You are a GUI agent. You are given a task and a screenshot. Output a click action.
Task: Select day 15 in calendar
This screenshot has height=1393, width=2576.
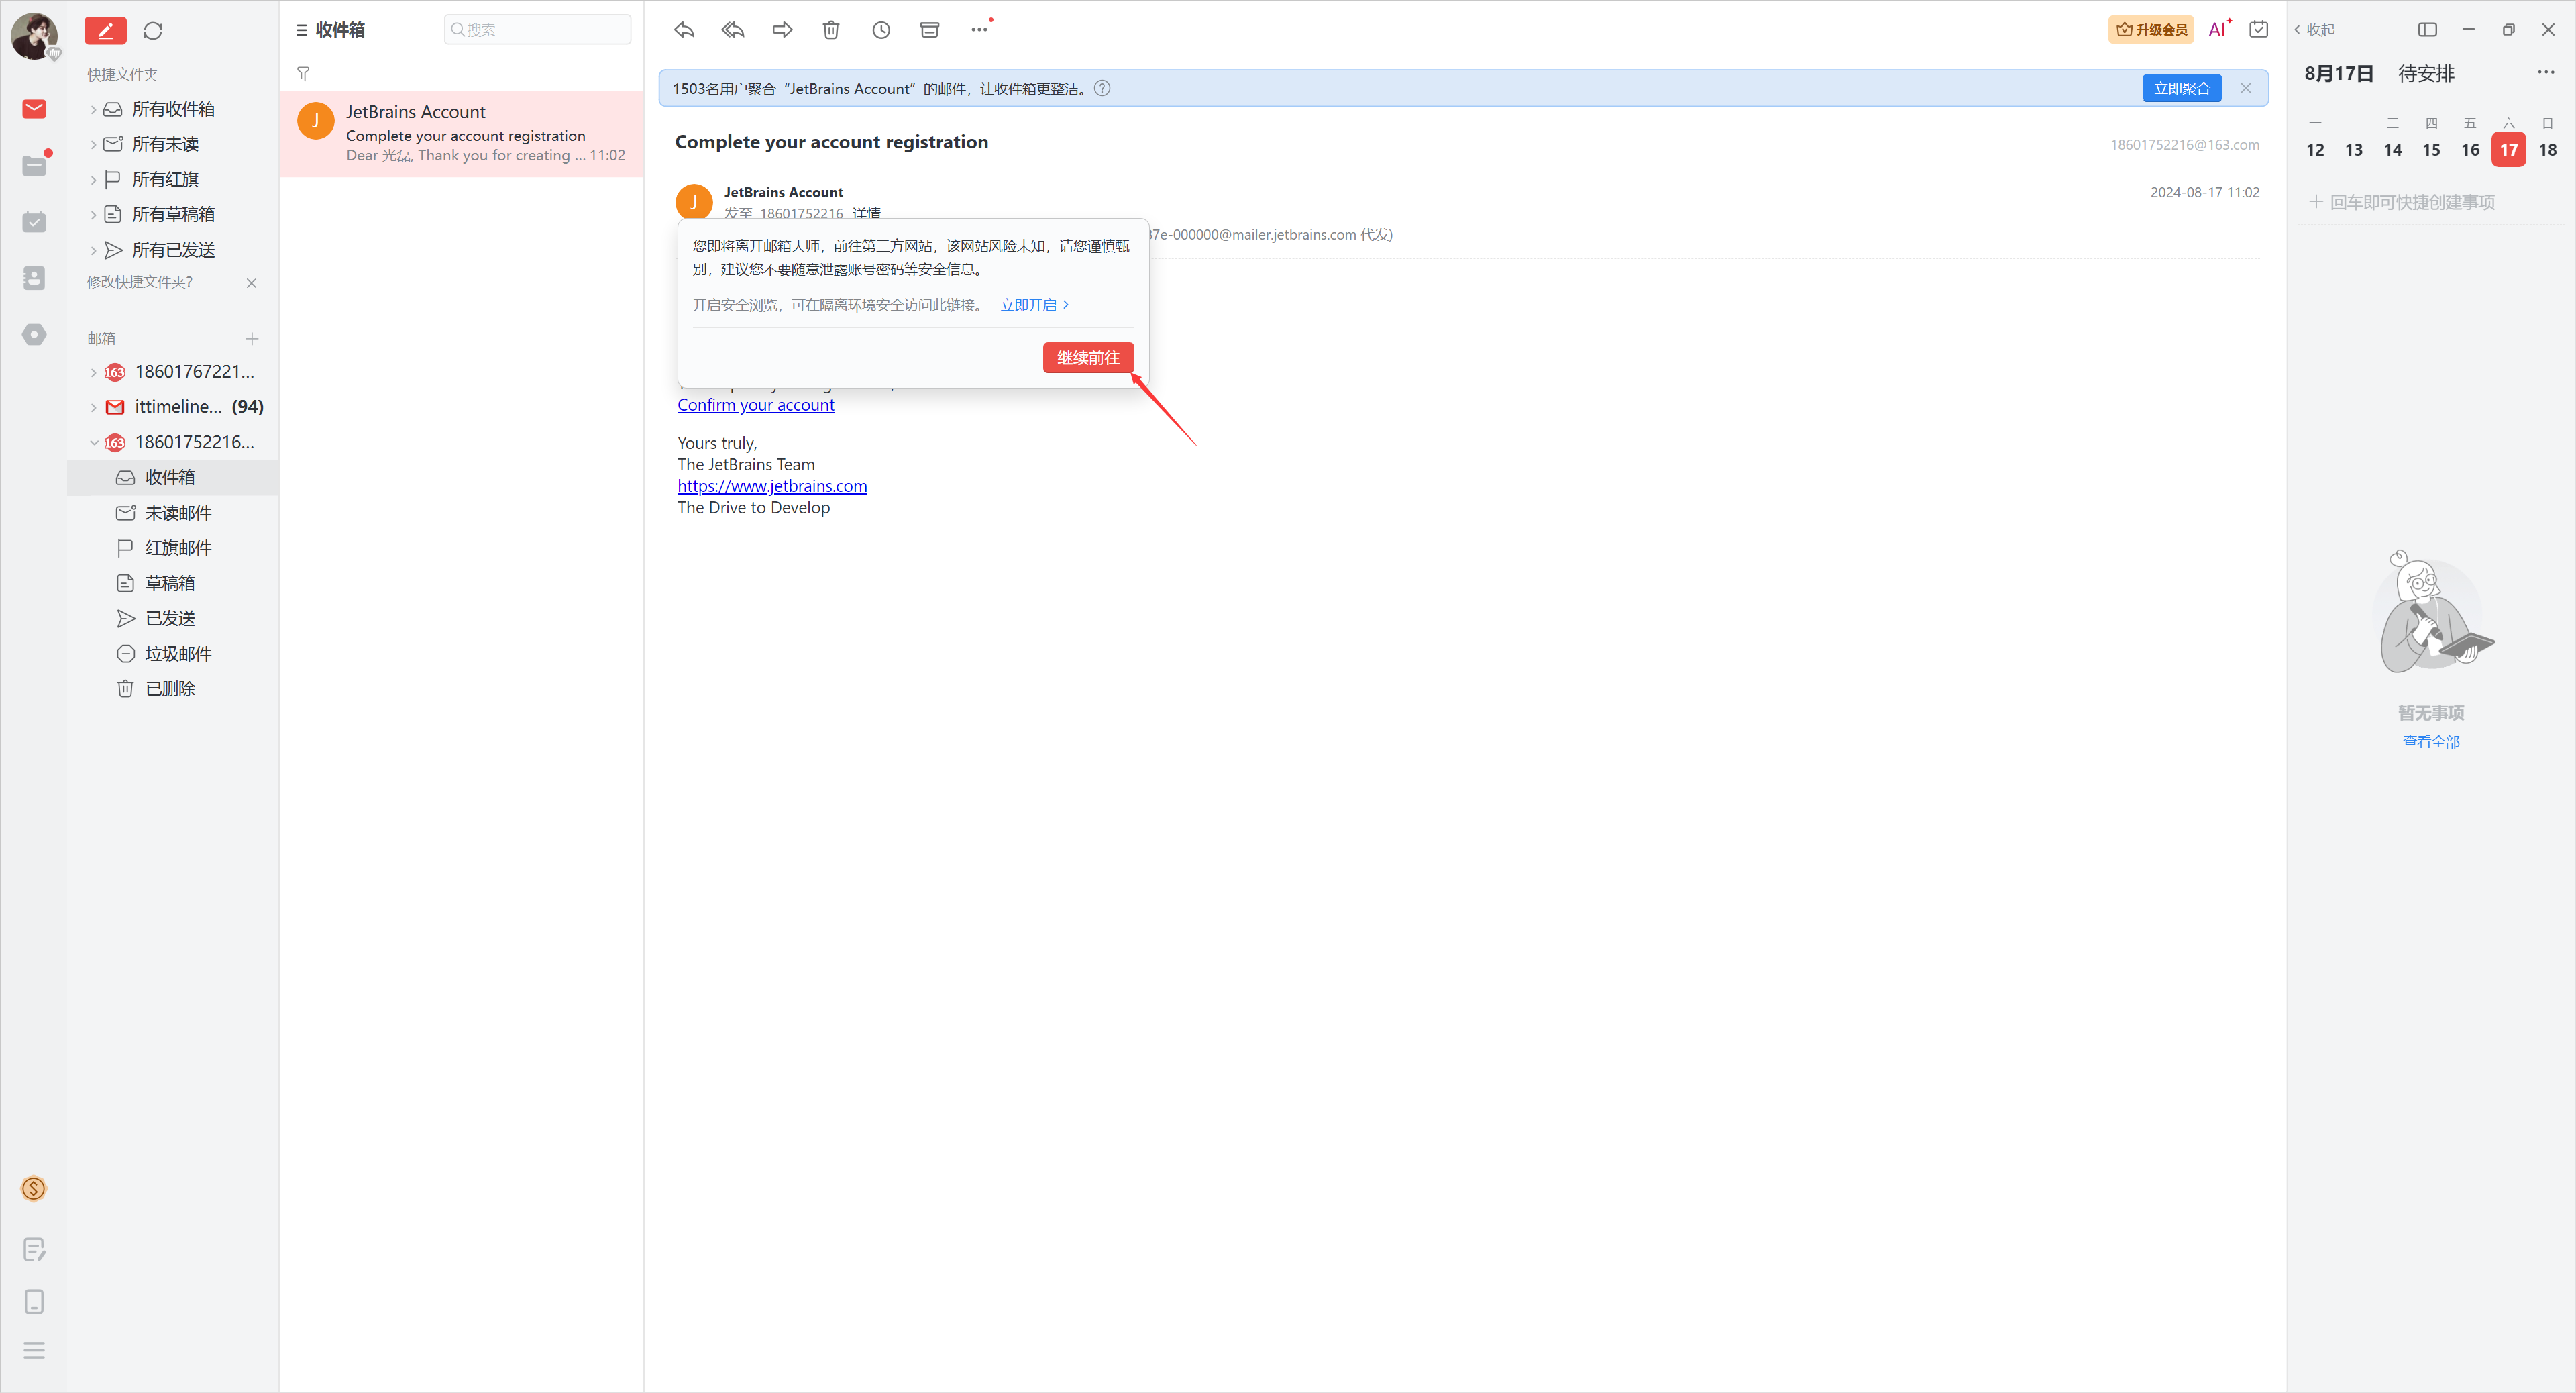2431,150
